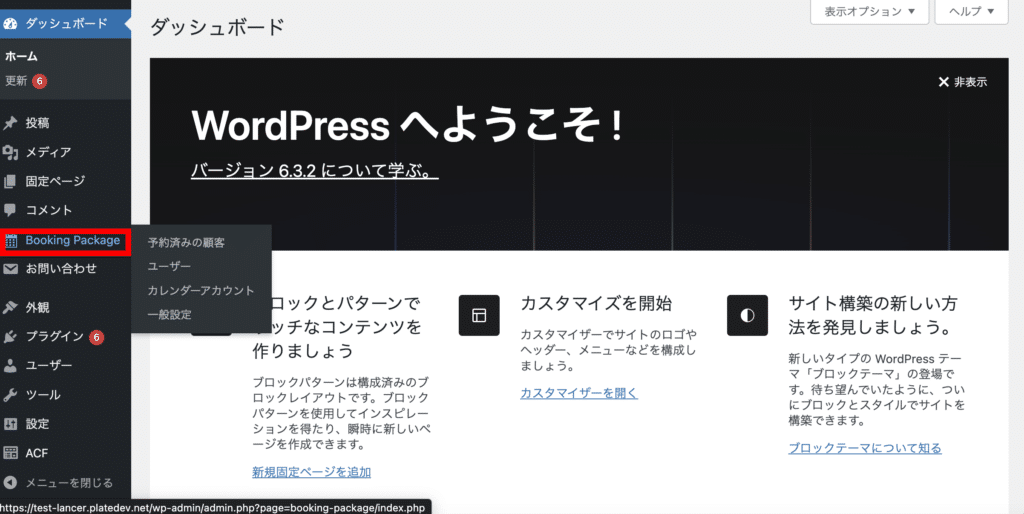Click the page icon beside 固定ページ
The image size is (1024, 514).
click(11, 182)
